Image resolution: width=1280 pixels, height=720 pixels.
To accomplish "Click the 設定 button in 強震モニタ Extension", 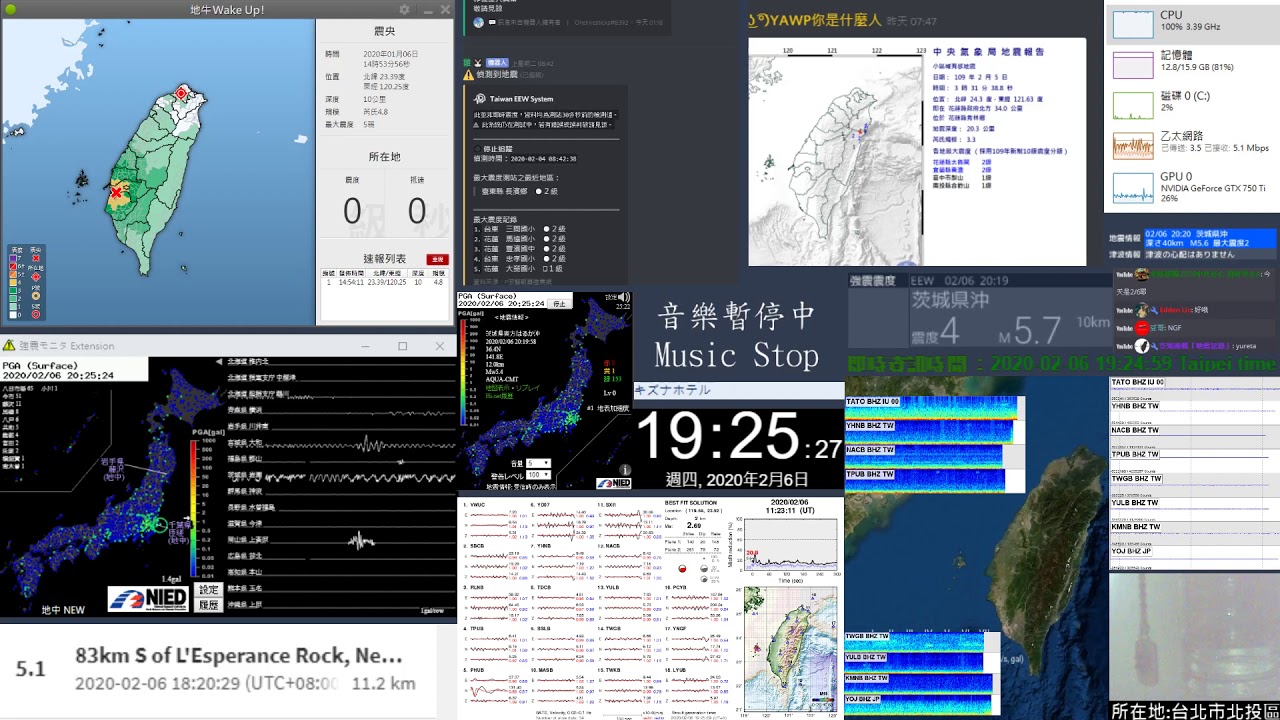I will point(207,590).
